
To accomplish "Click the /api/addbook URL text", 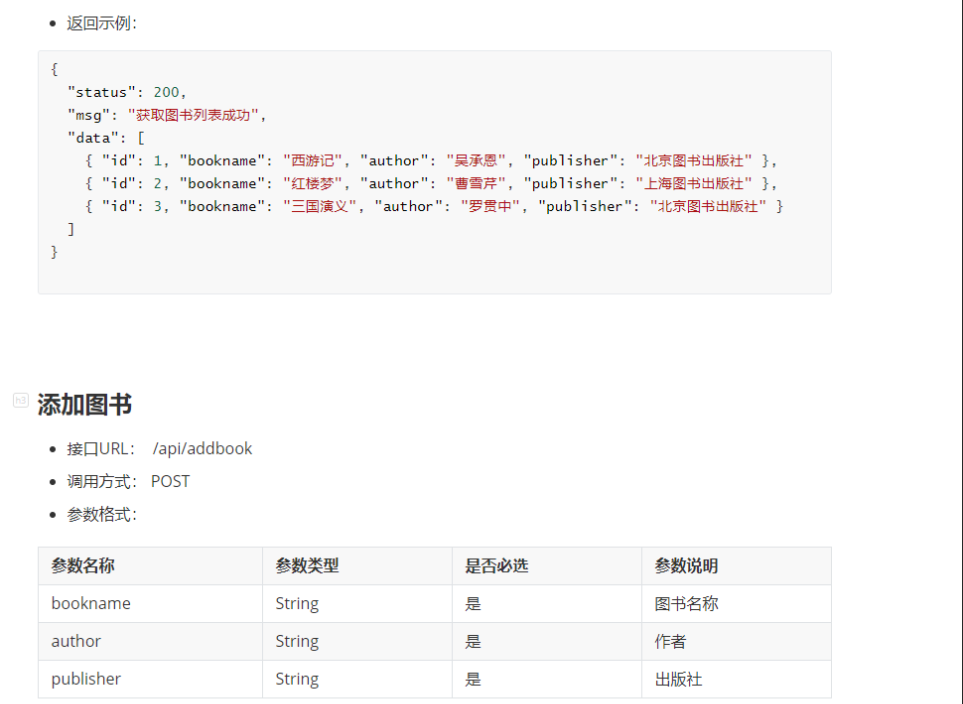I will [x=202, y=448].
